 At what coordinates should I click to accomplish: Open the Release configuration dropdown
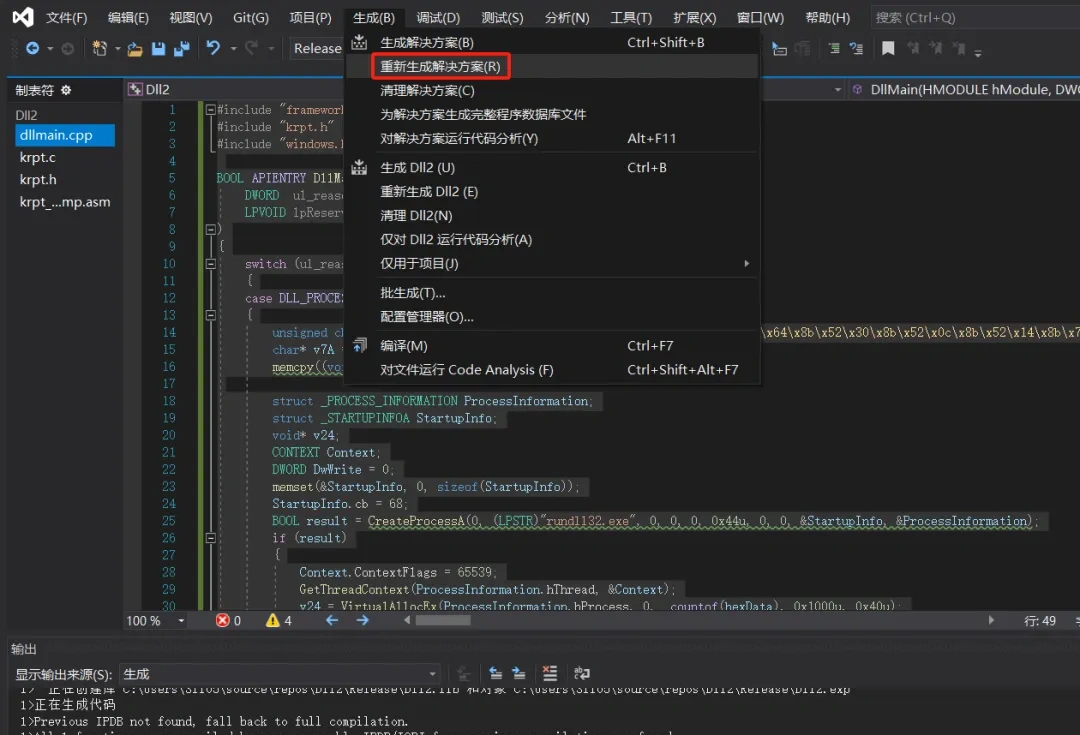318,48
